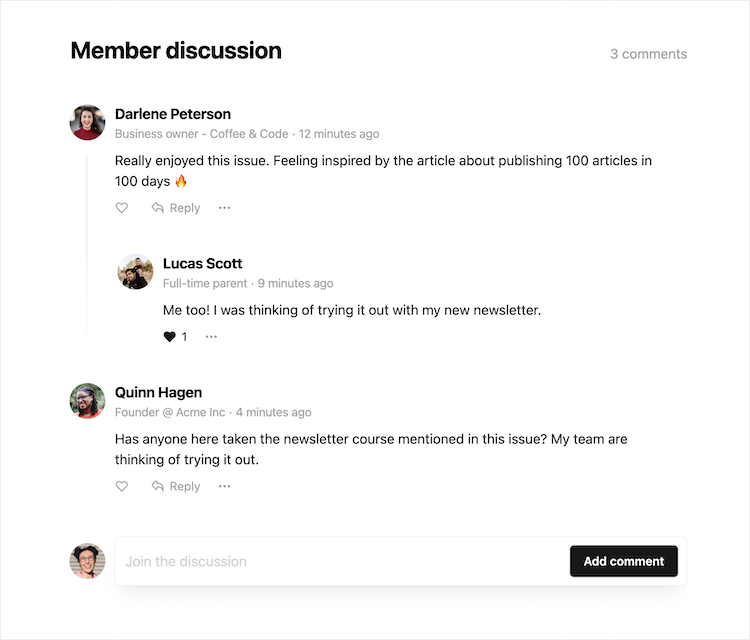Like Darlene Peterson's comment with the heart icon

click(x=122, y=208)
